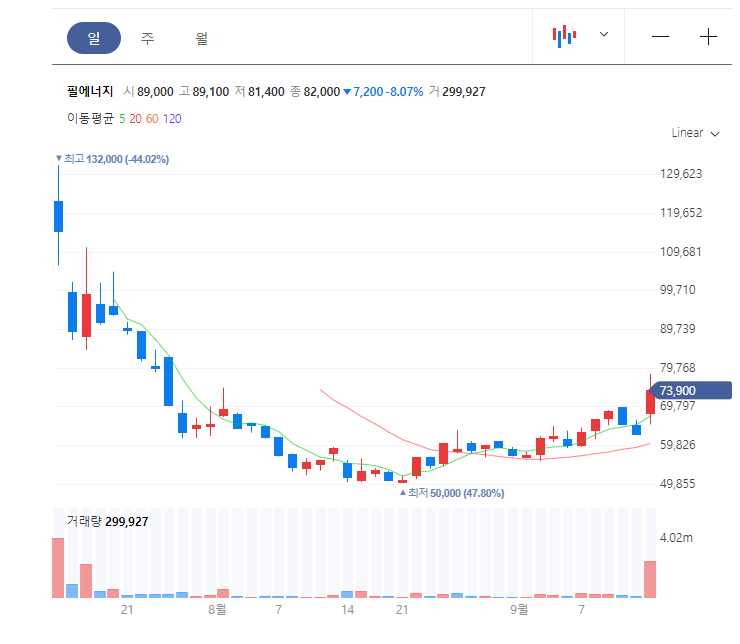Click the 59,826 price axis label
Viewport: 740px width, 644px height.
[678, 445]
